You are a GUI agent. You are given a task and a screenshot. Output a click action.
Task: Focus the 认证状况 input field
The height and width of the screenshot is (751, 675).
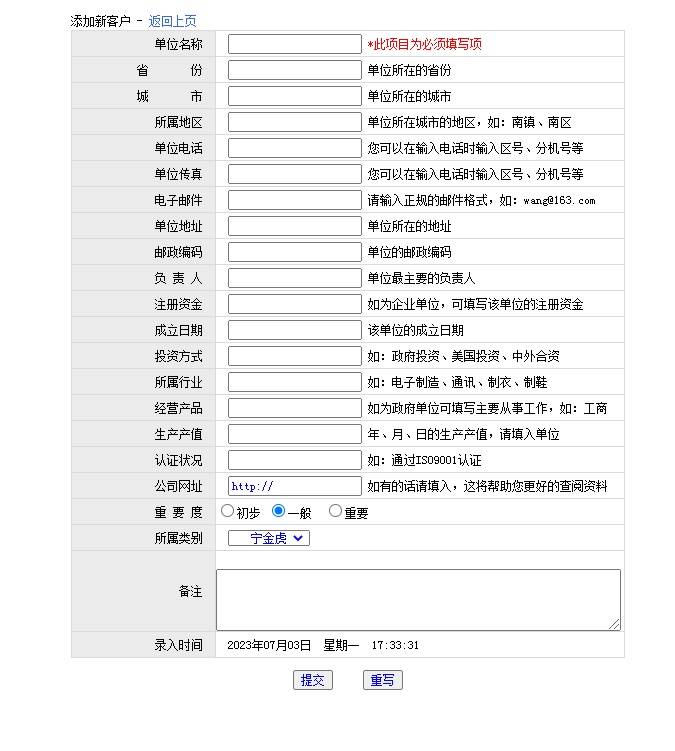pos(295,460)
